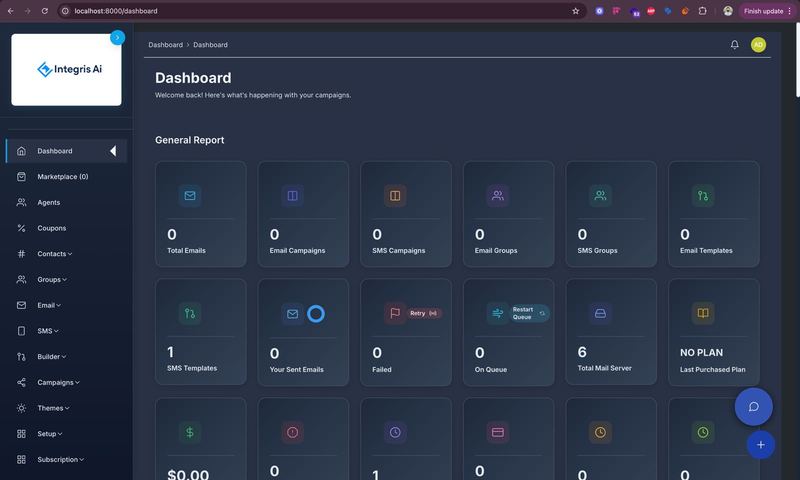
Task: Go back in browser history
Action: (11, 11)
